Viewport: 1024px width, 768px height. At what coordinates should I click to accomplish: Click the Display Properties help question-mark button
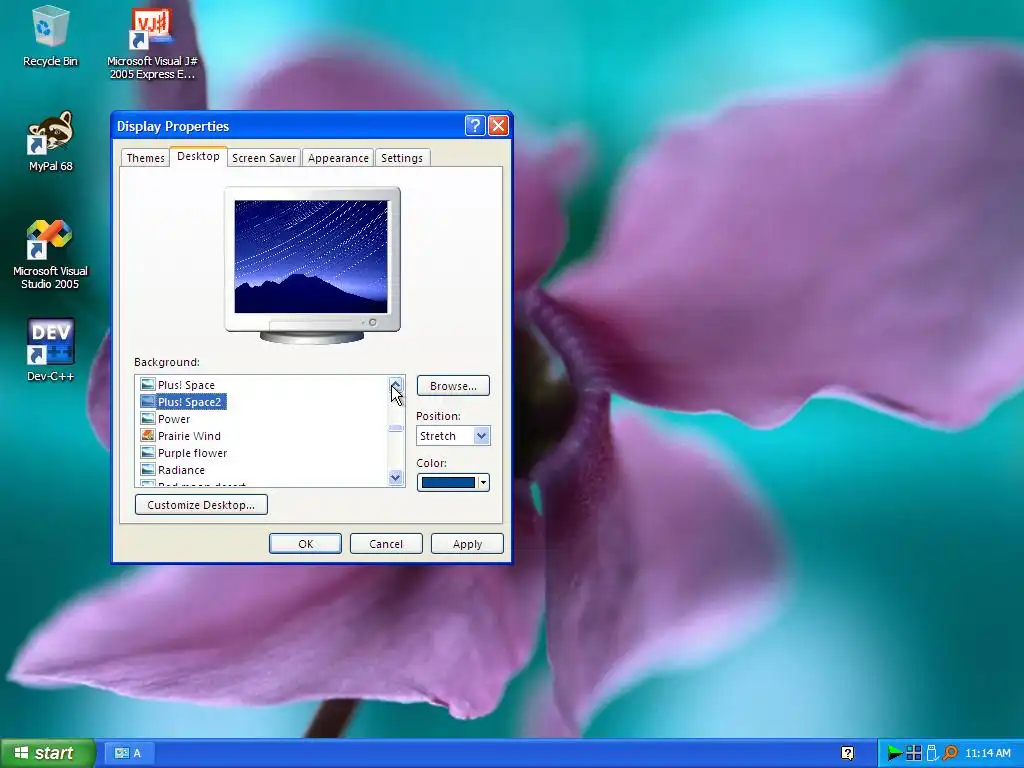tap(475, 125)
